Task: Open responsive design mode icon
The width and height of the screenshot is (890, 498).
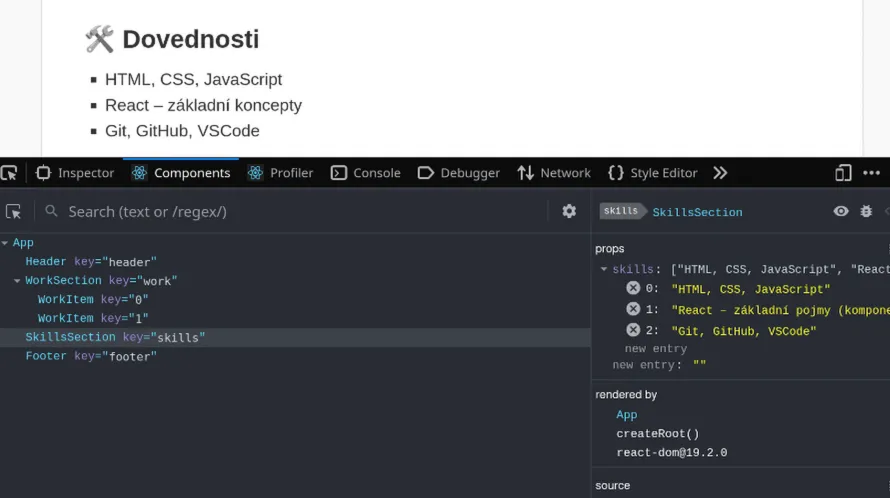Action: click(x=843, y=173)
